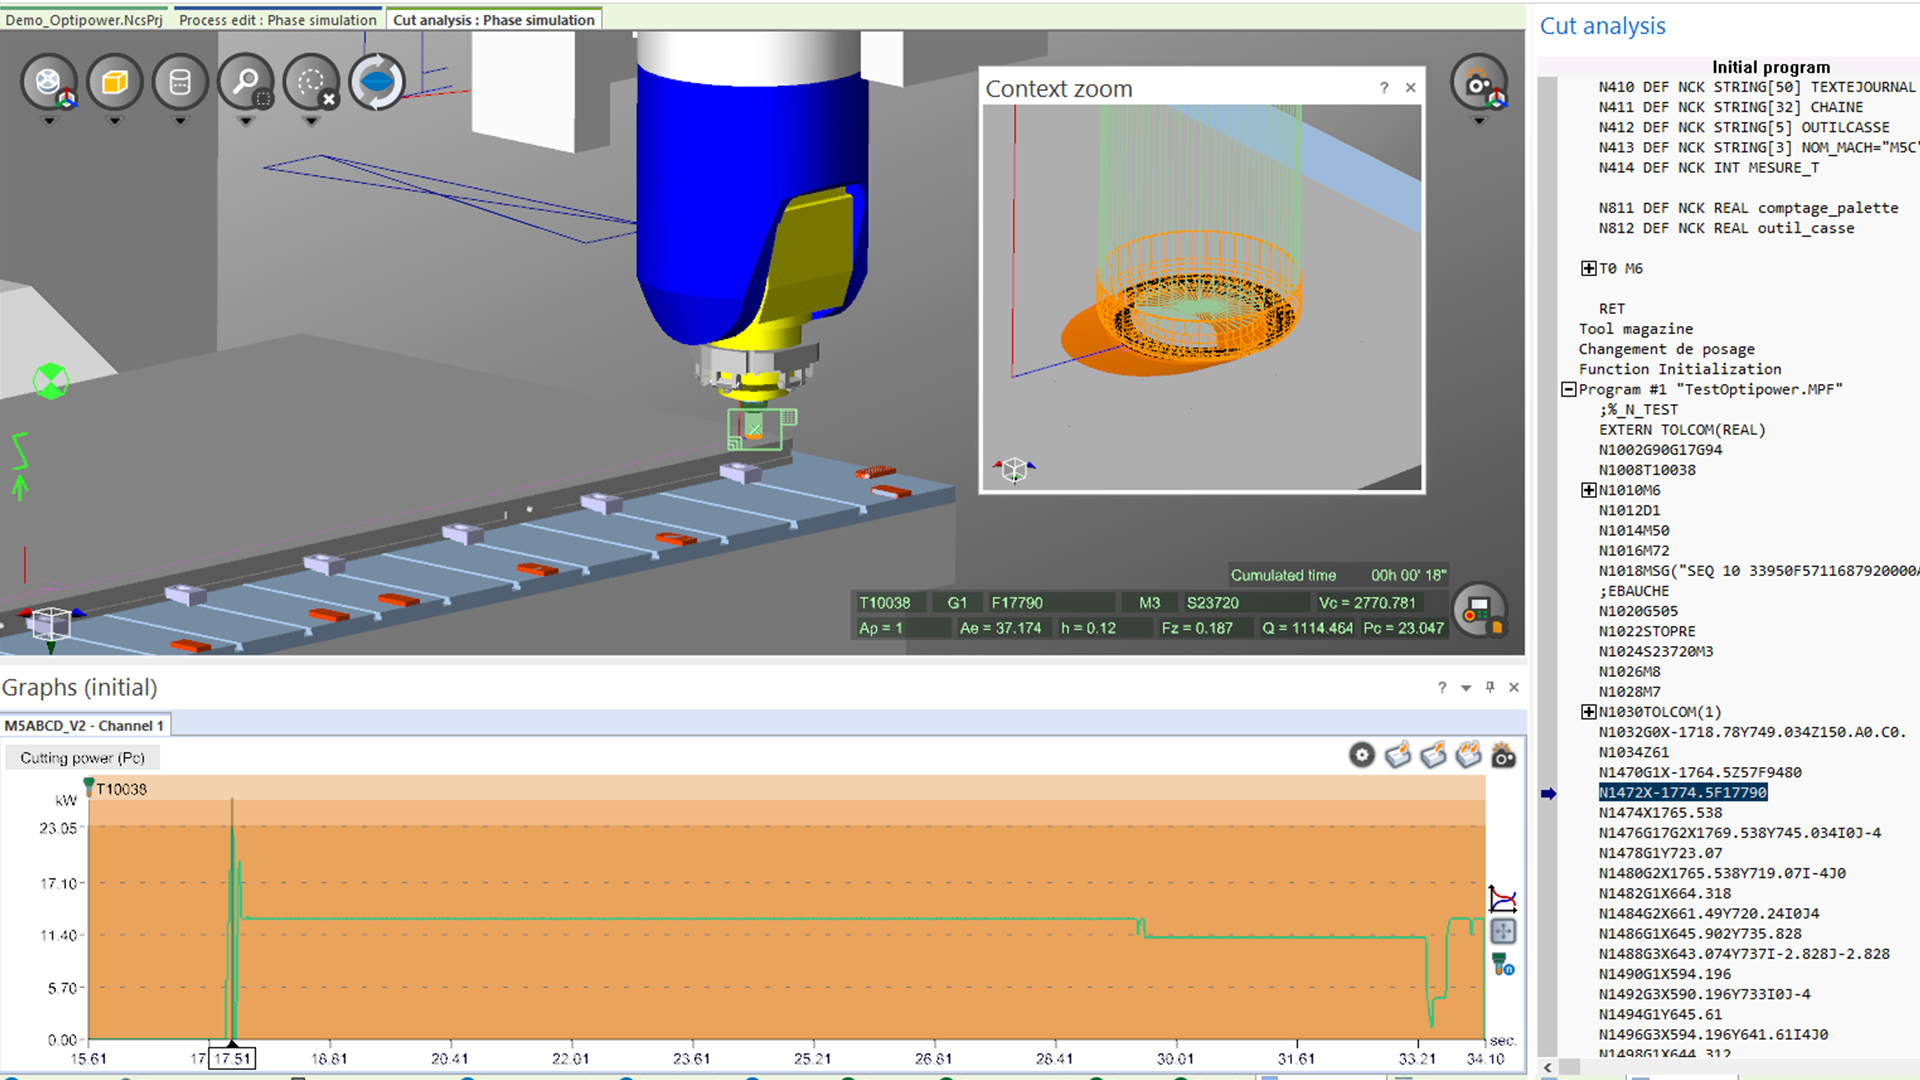This screenshot has width=1920, height=1080.
Task: Click the Cutting power (Pc) label button
Action: [x=82, y=758]
